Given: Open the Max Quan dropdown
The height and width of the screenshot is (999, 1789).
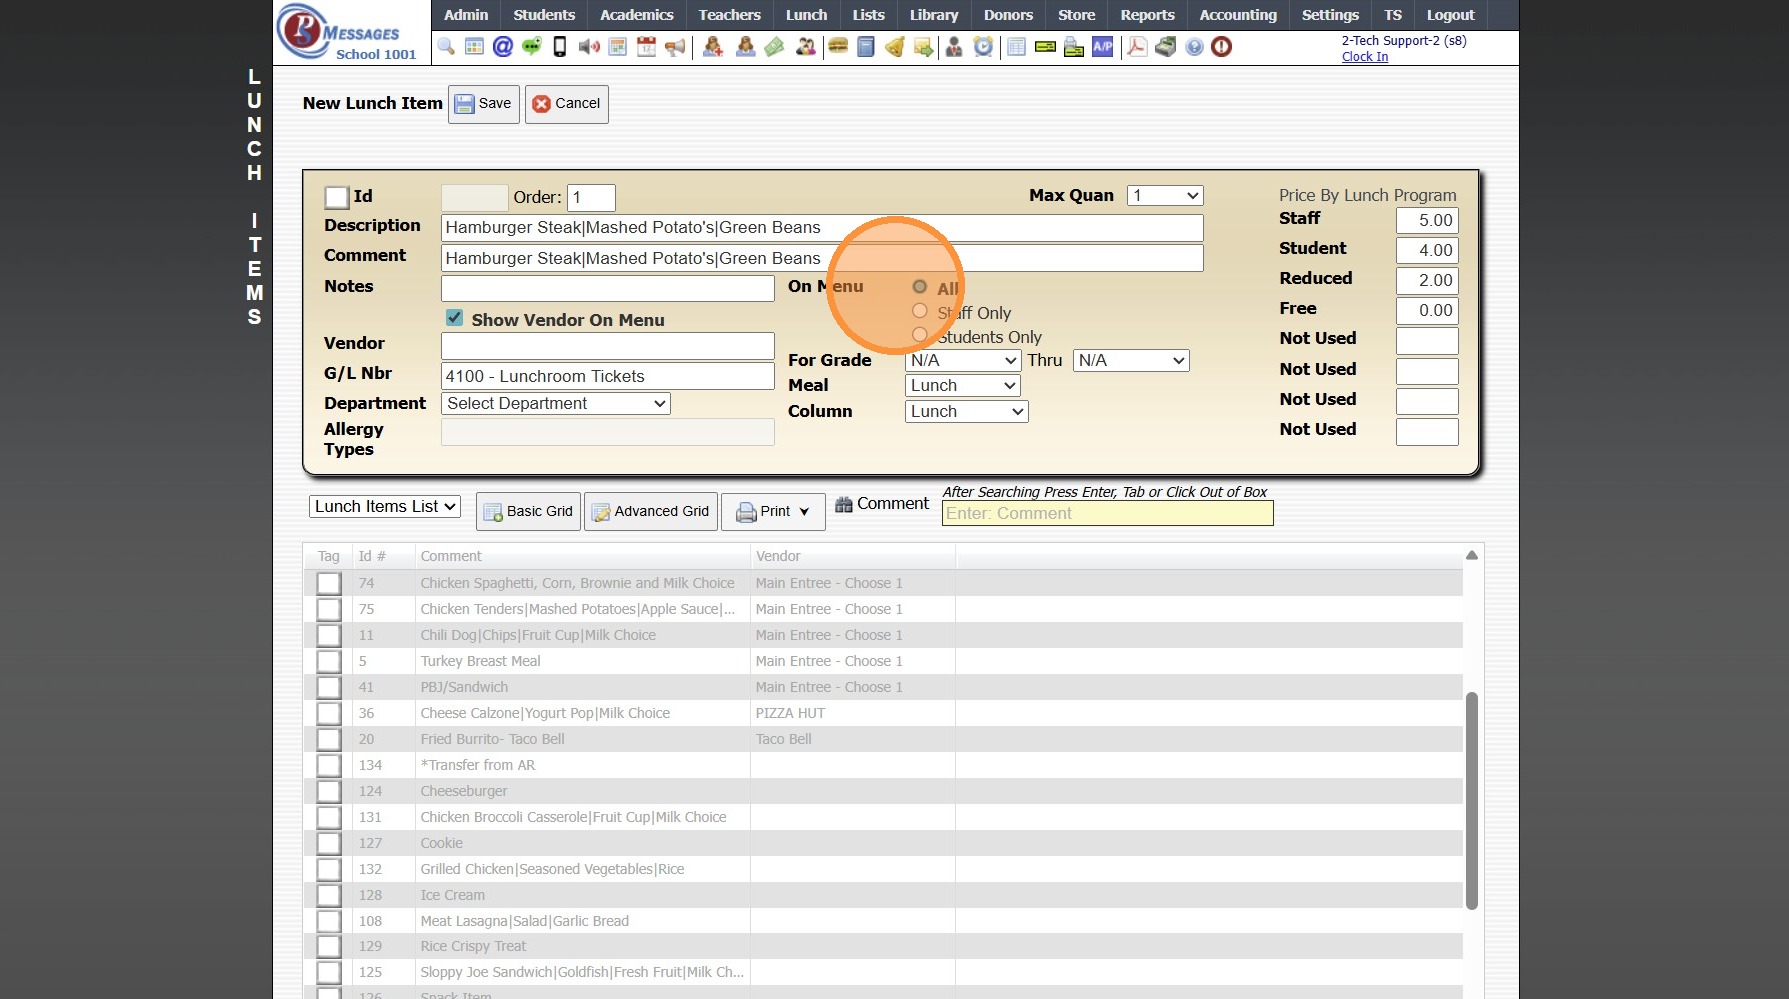Looking at the screenshot, I should 1164,196.
